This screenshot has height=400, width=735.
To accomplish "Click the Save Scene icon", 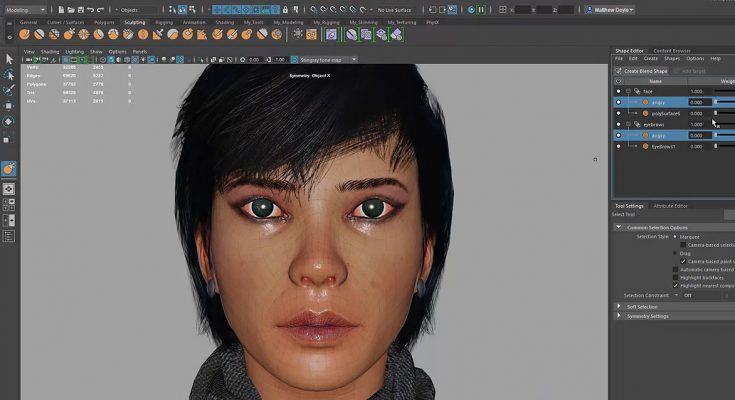I will pyautogui.click(x=81, y=9).
